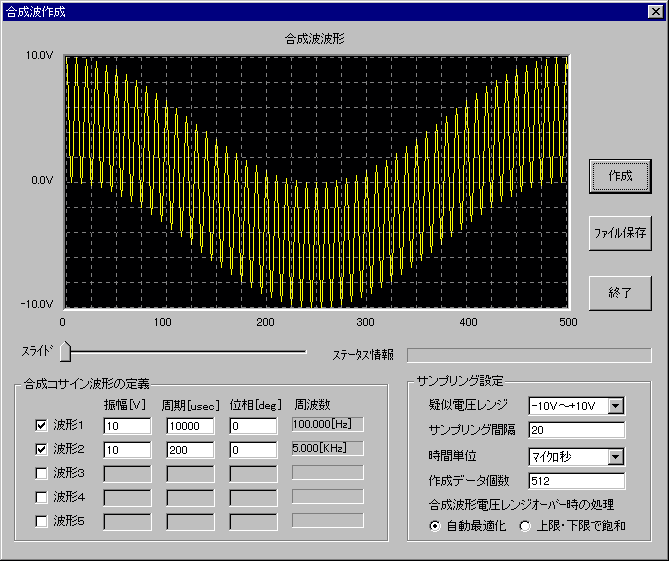Click the サンプリング間隔 input field
The width and height of the screenshot is (669, 561).
coord(577,430)
